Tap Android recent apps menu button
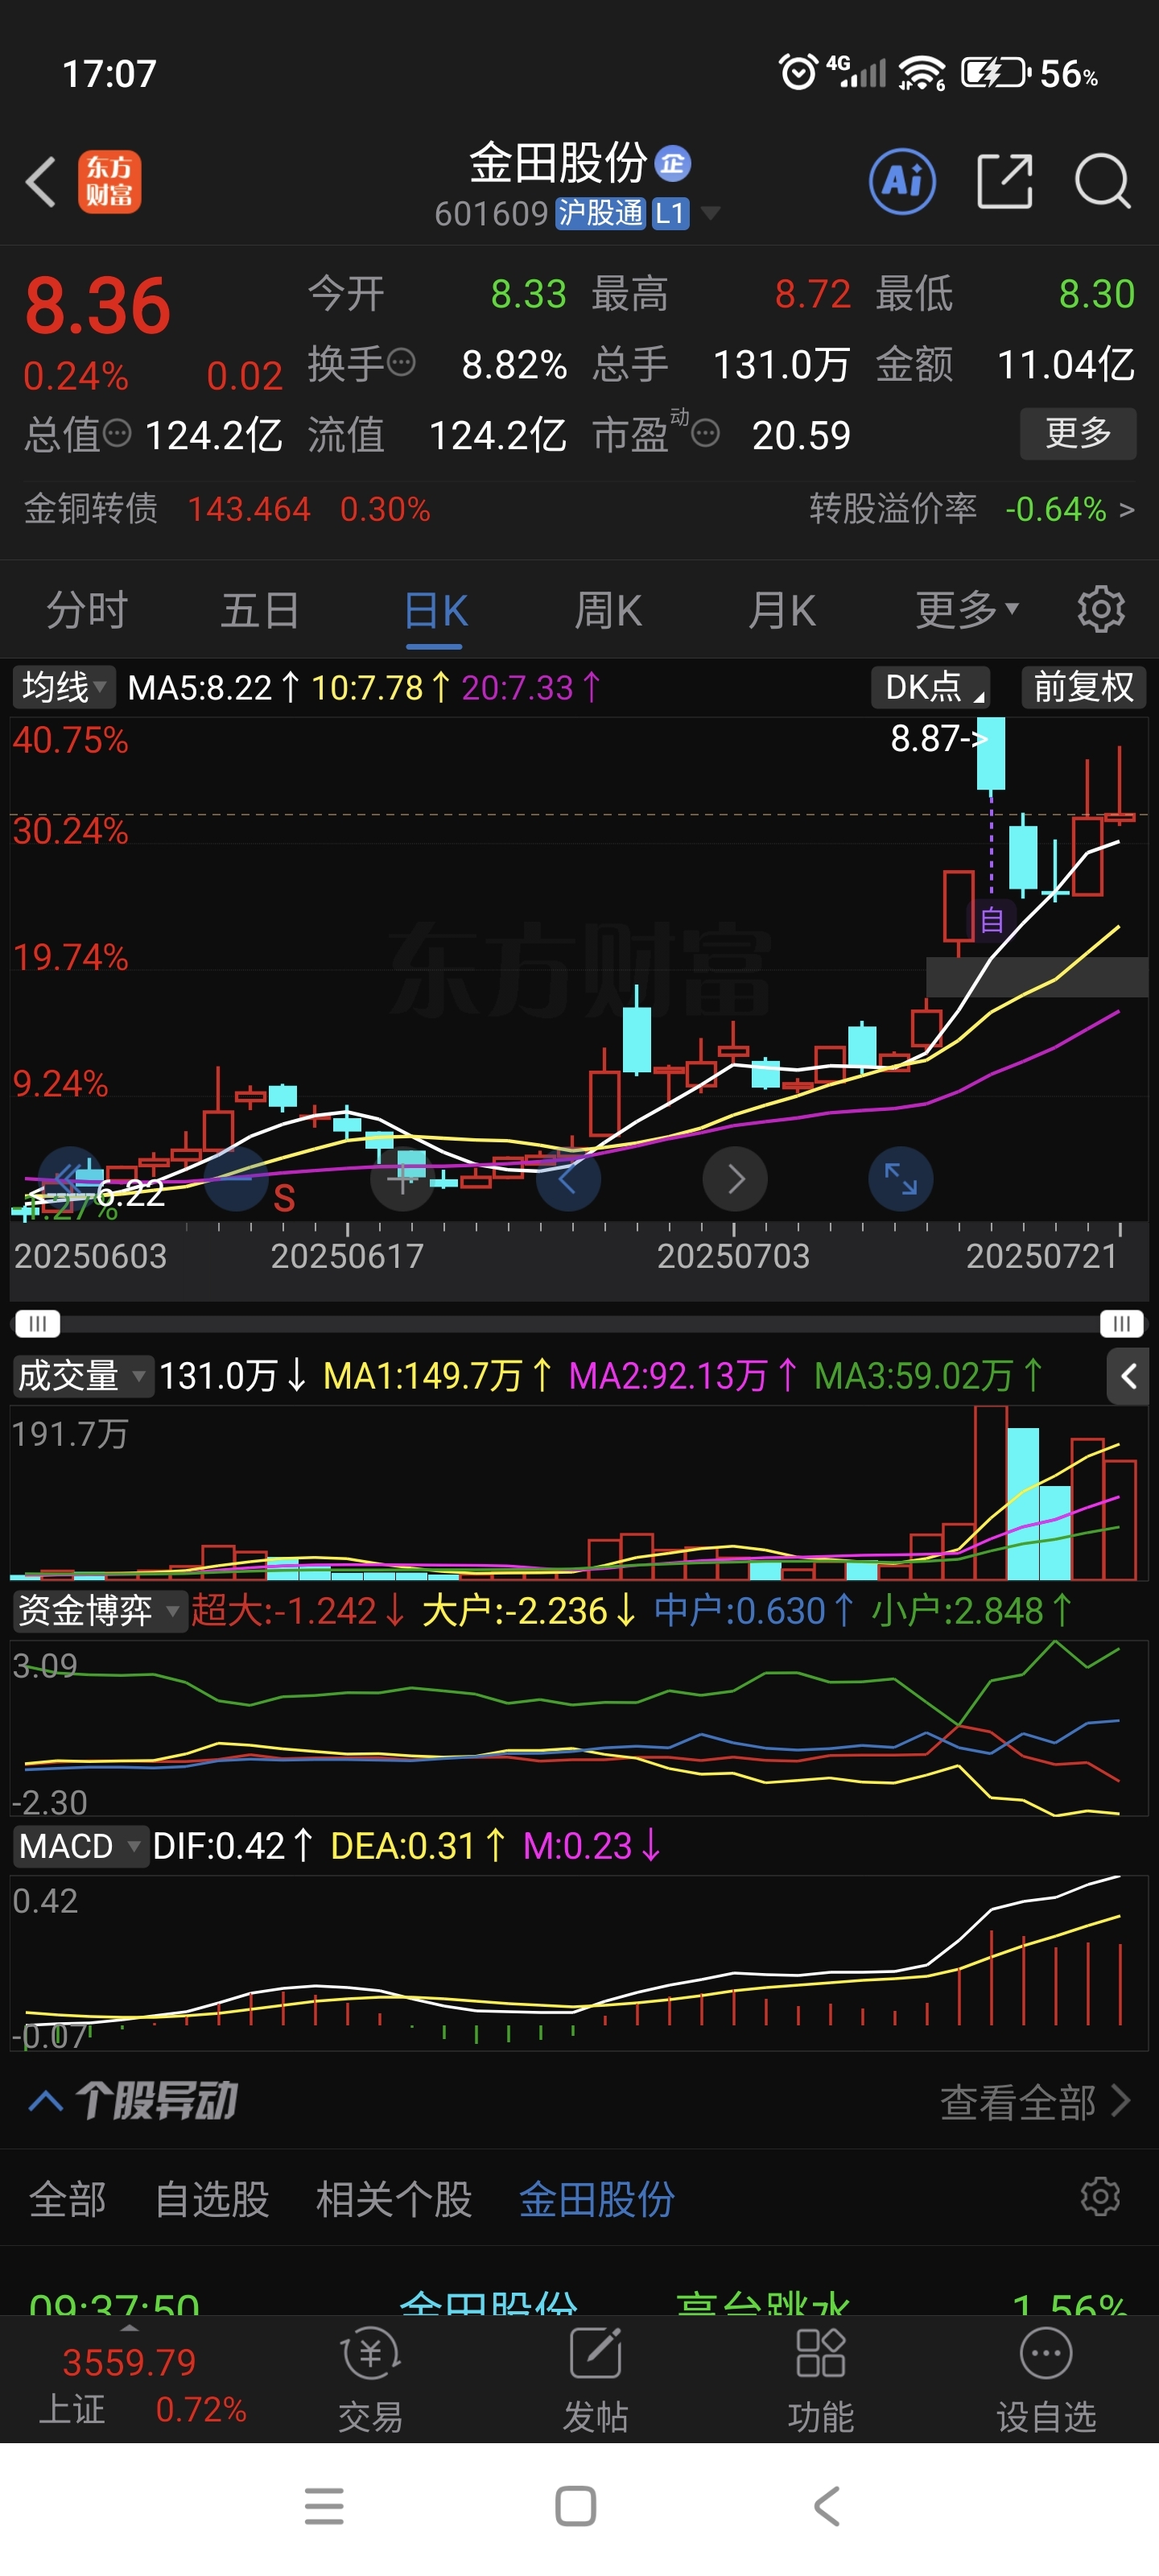 pos(324,2506)
